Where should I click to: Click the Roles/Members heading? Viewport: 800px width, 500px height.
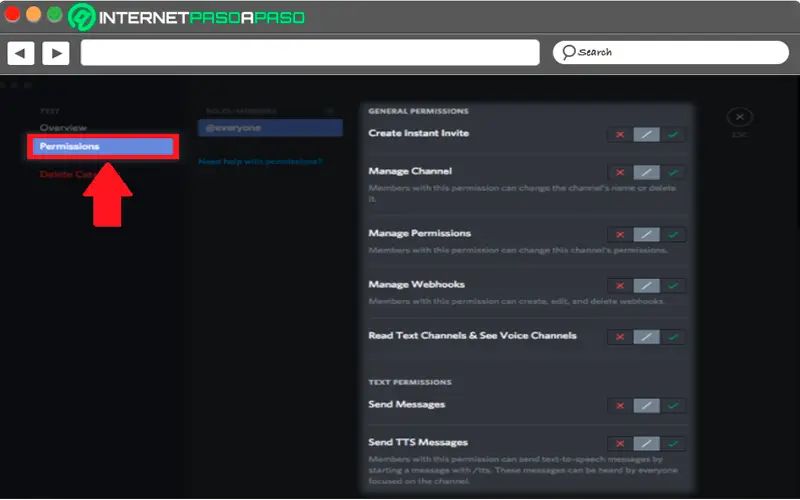coord(241,111)
